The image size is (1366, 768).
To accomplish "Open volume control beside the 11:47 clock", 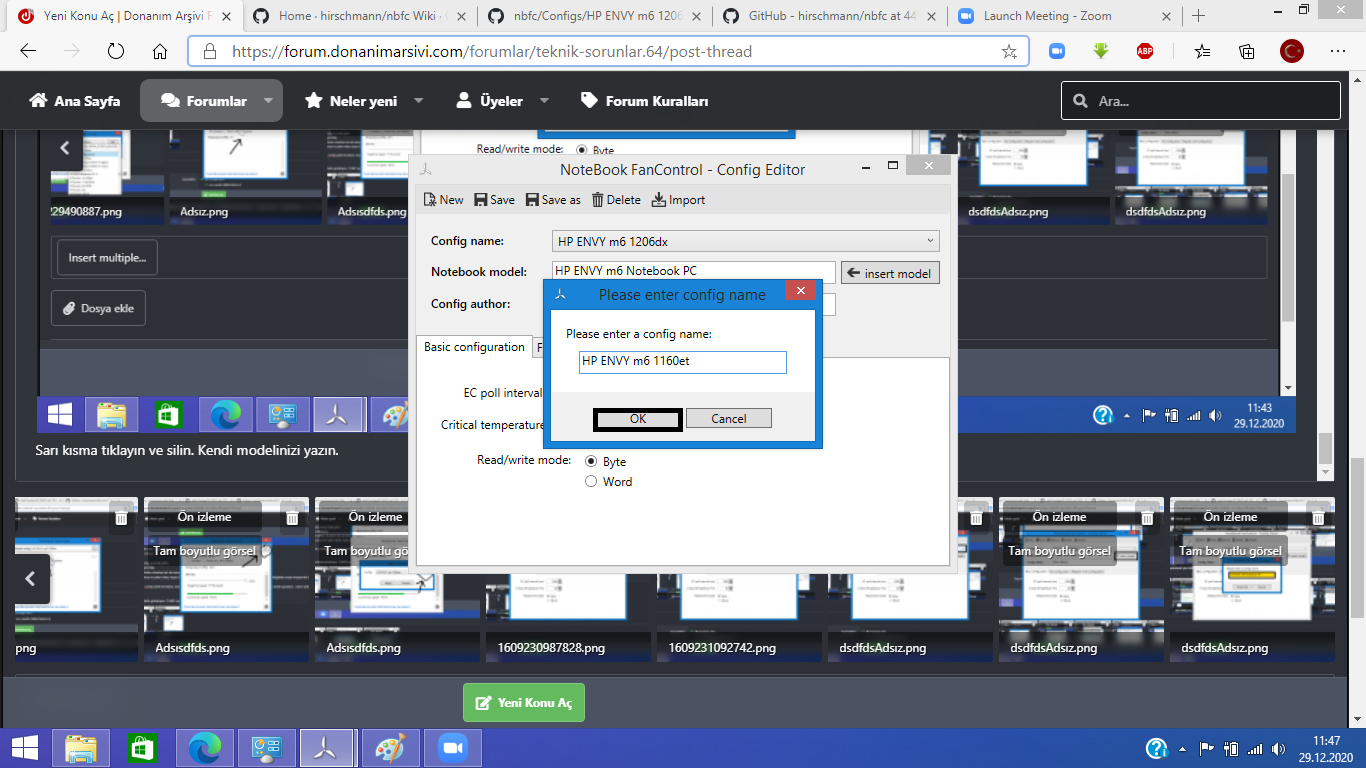I will 1277,748.
